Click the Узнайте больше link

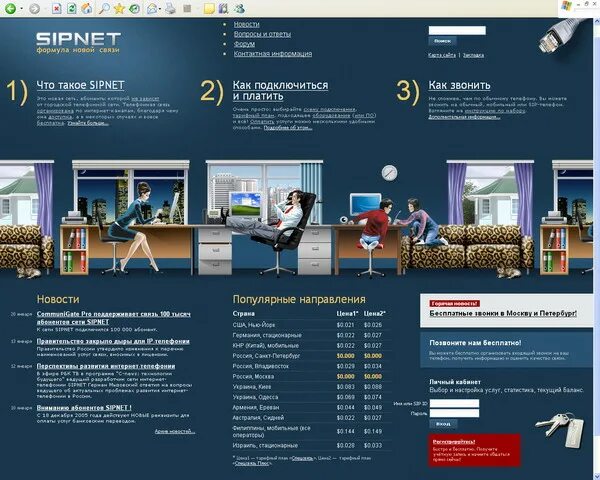click(x=88, y=123)
